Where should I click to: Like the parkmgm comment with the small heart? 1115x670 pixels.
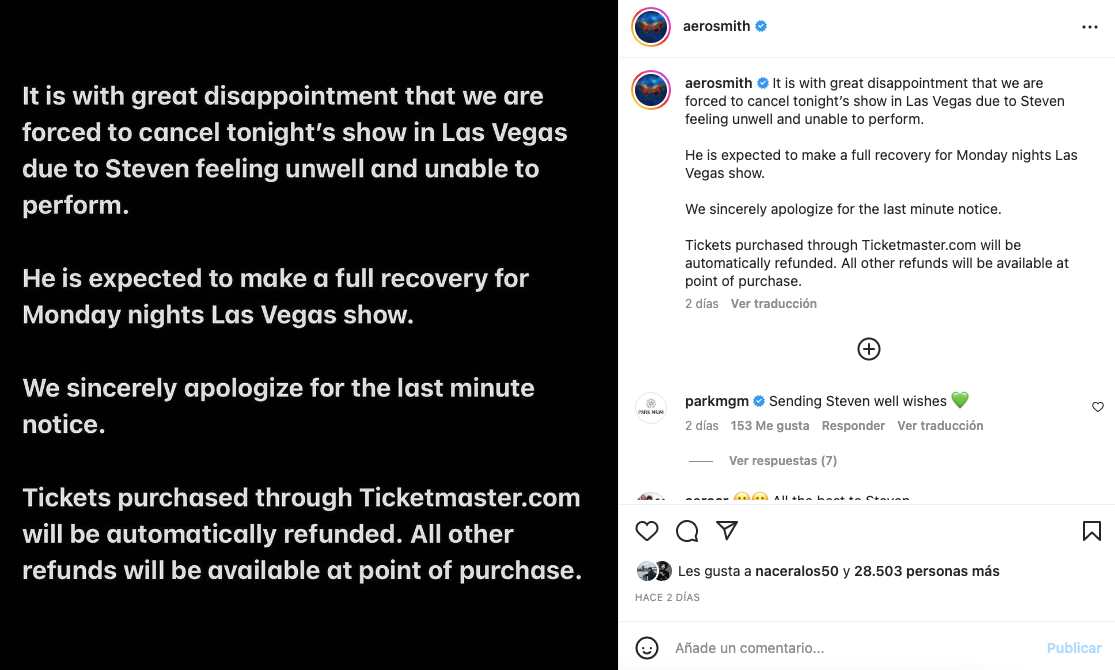point(1097,407)
